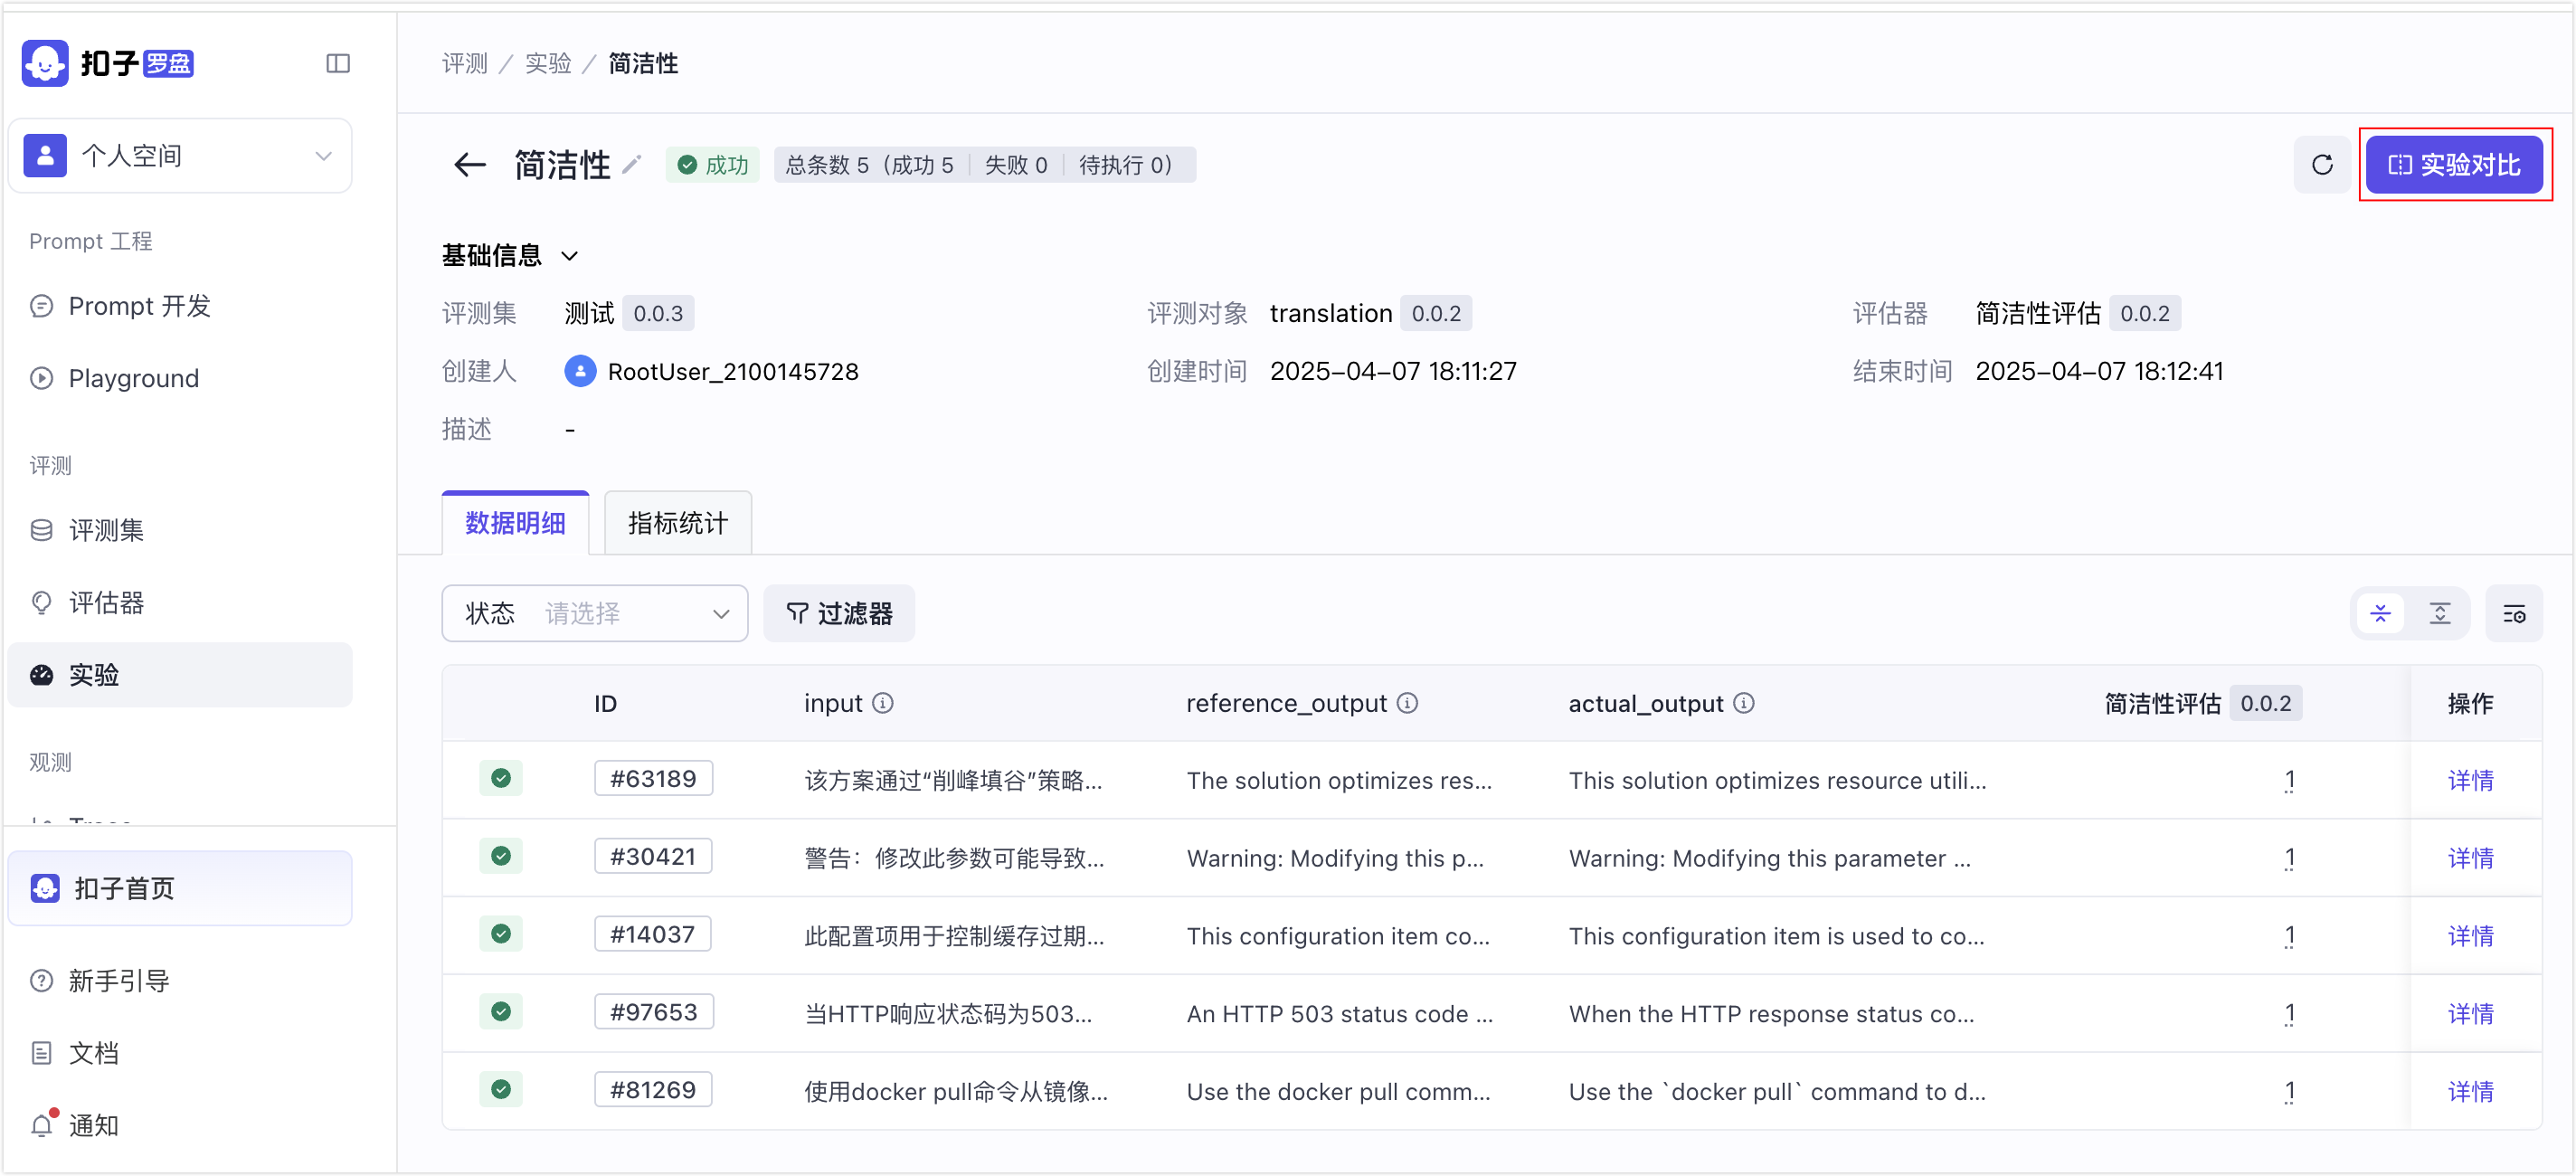Go back using the left arrow
Viewport: 2576px width, 1176px height.
click(x=470, y=165)
